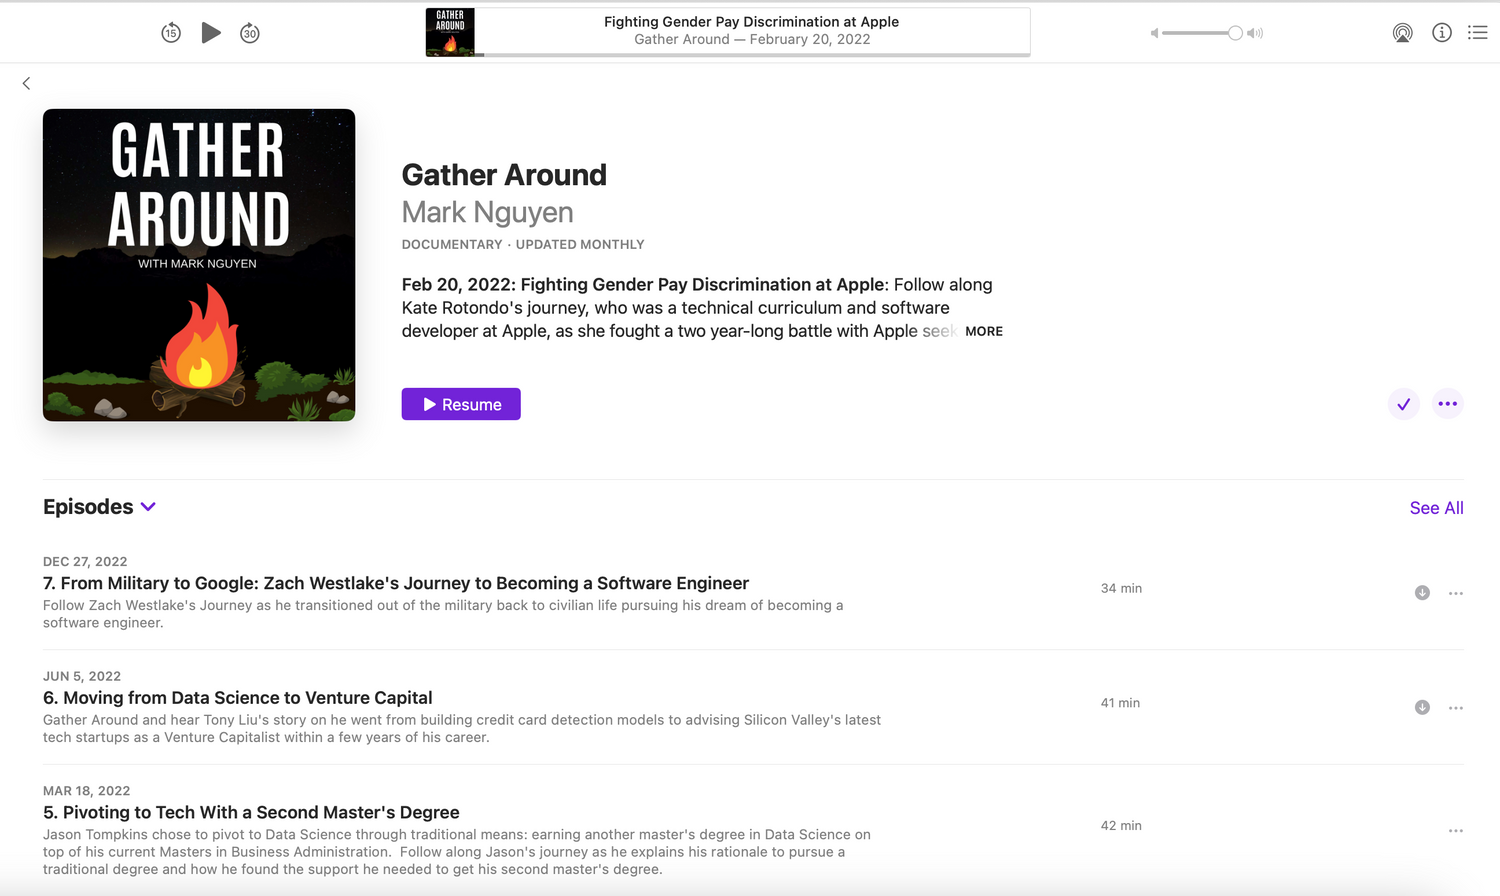Show episode info panel
The width and height of the screenshot is (1500, 896).
pos(1441,33)
